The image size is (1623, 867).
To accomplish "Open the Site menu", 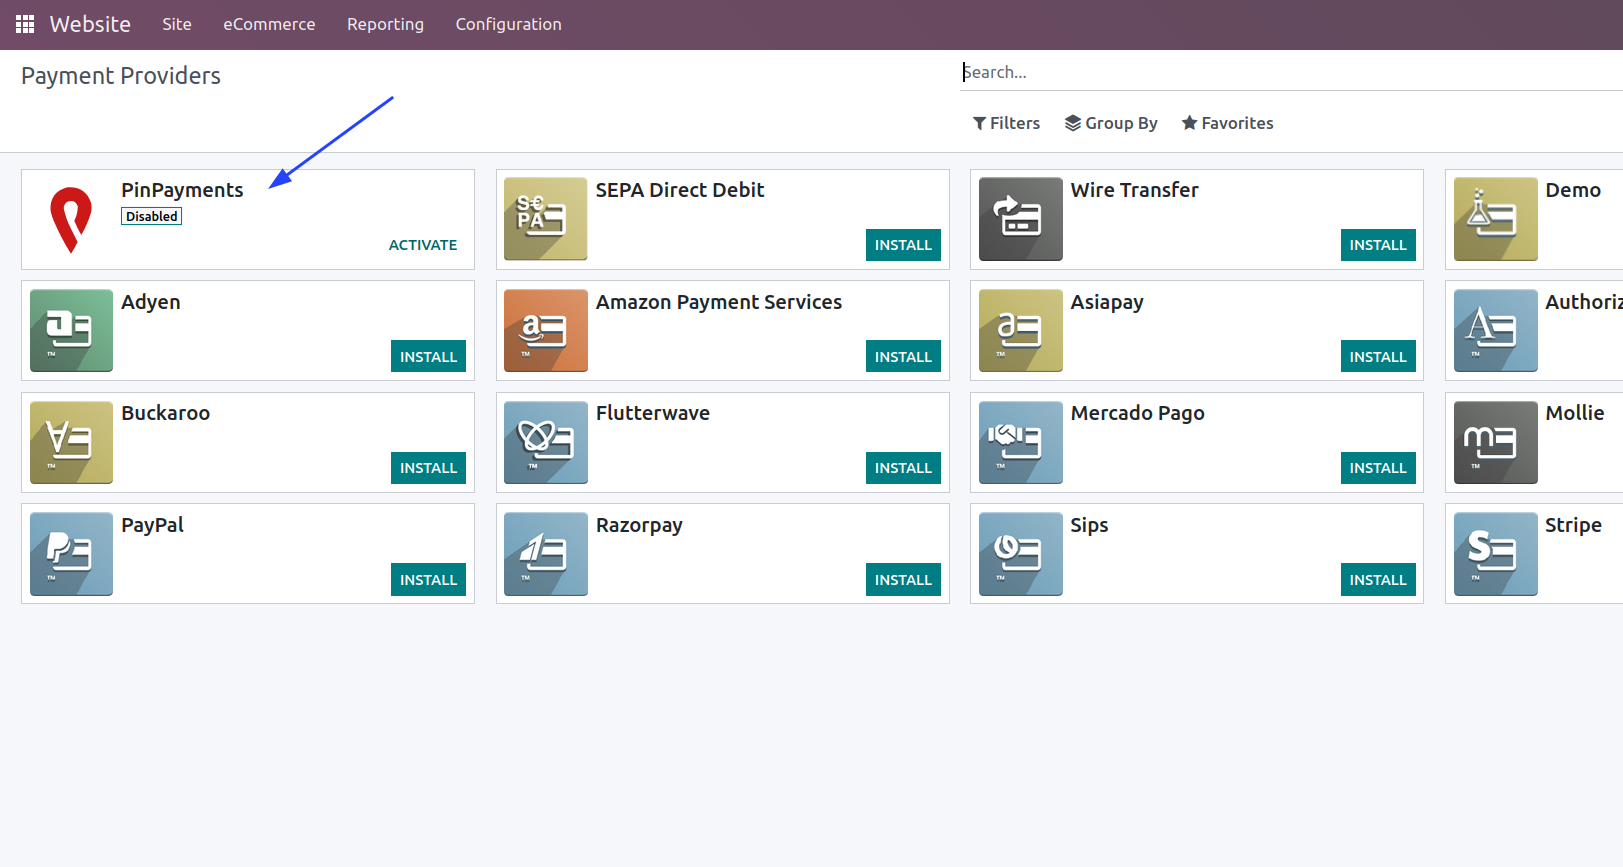I will (177, 24).
